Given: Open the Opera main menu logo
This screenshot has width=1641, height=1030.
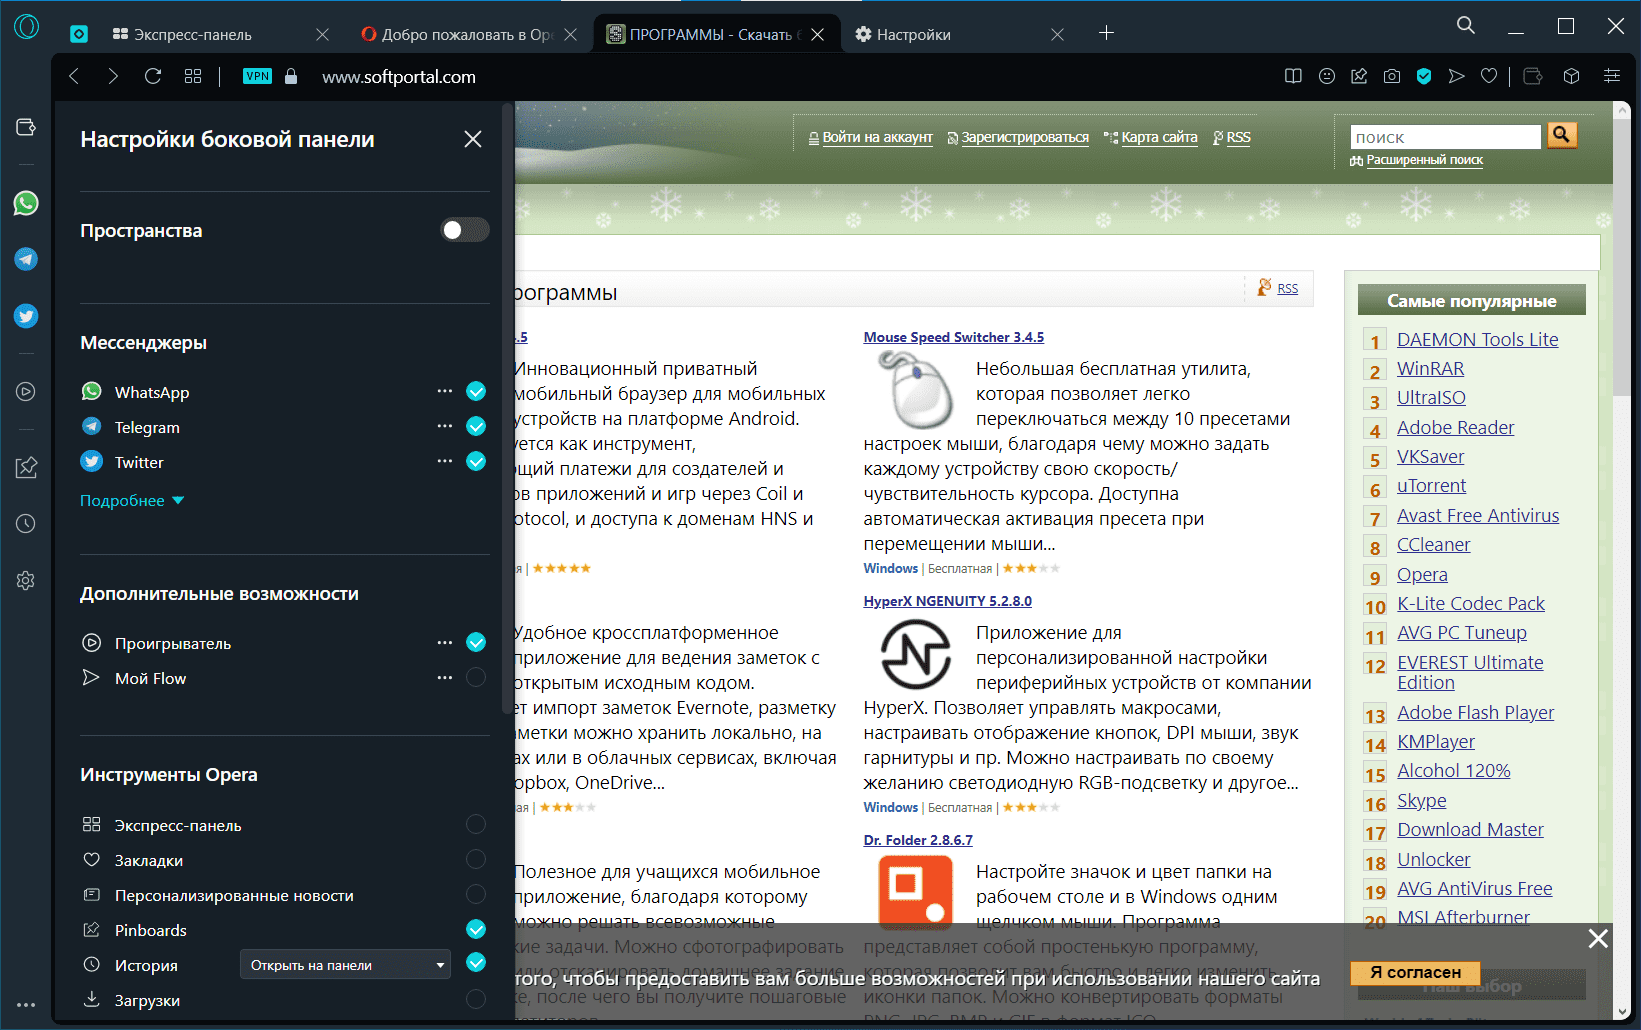Looking at the screenshot, I should [x=26, y=27].
